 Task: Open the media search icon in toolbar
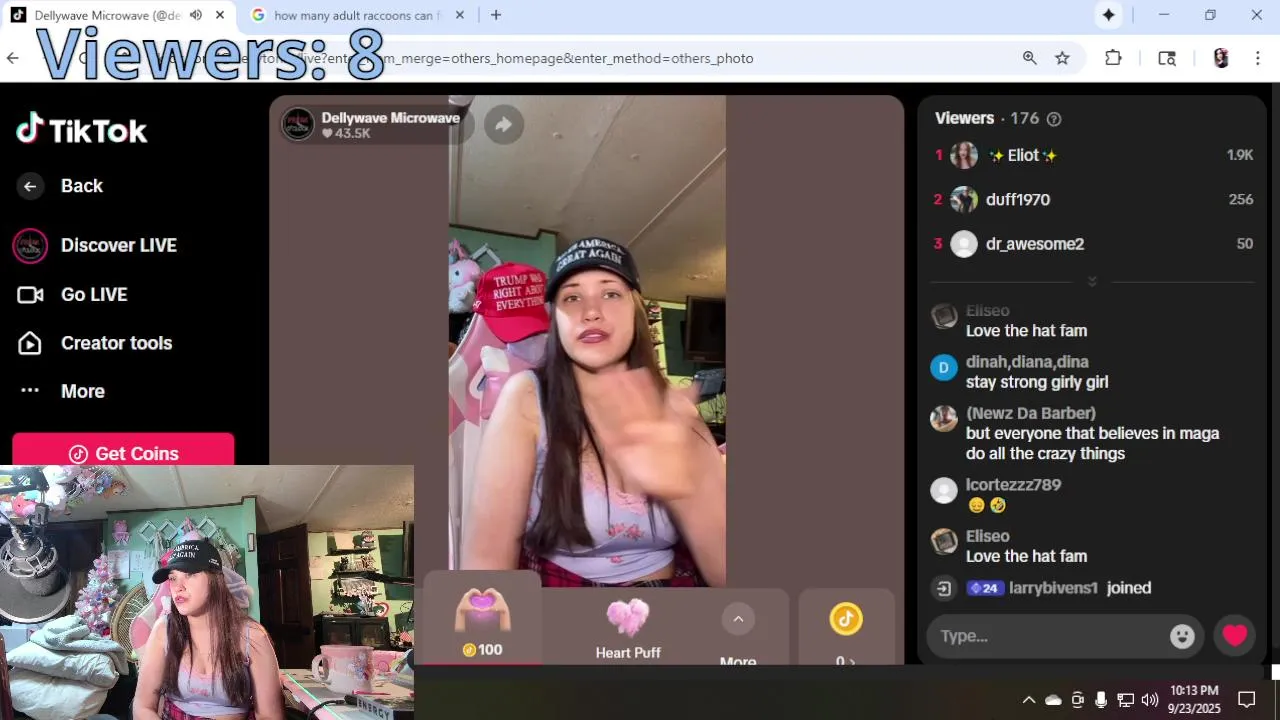(x=1166, y=58)
